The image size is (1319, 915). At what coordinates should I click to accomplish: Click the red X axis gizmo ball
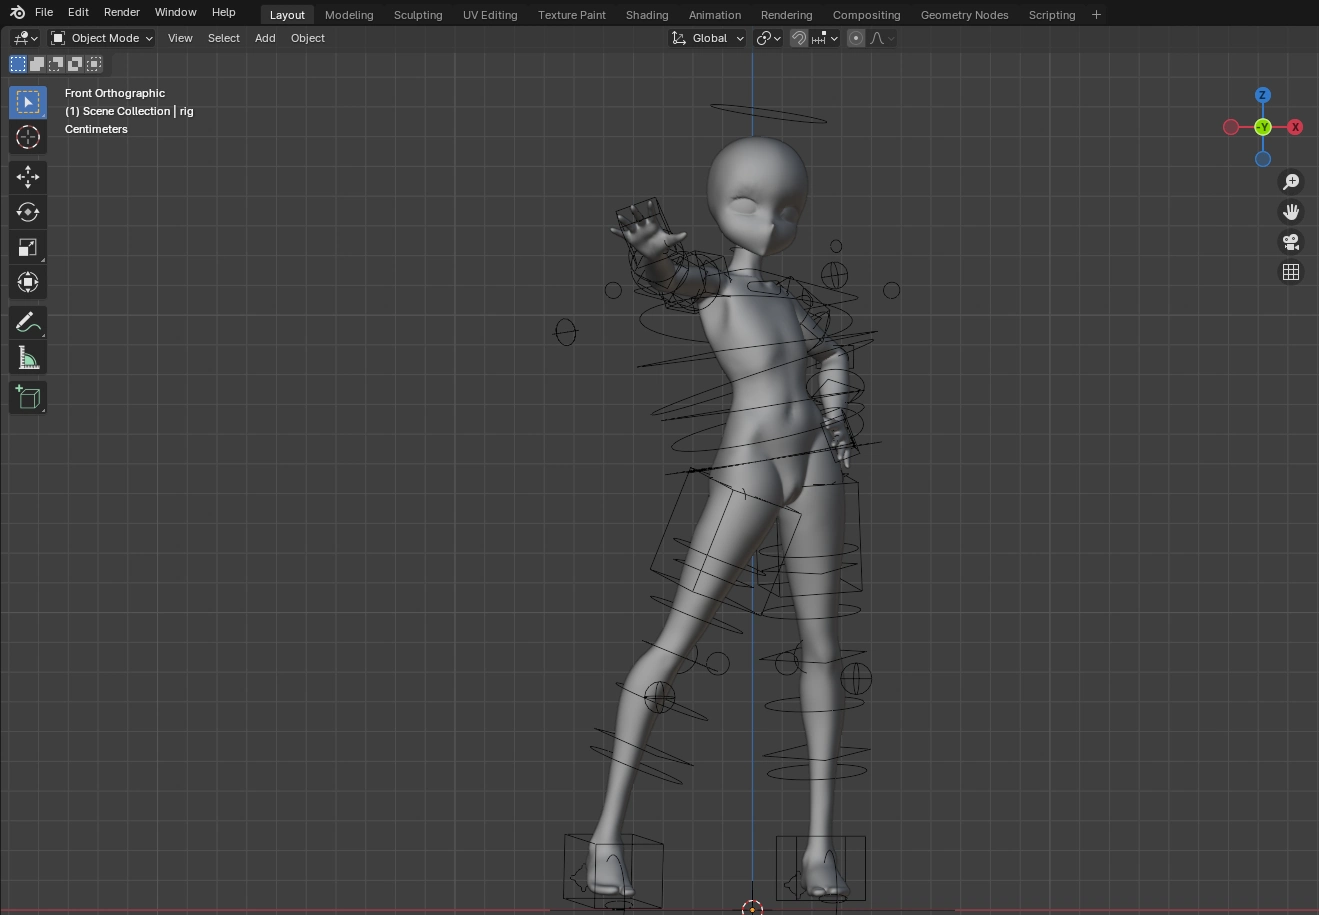(x=1295, y=127)
